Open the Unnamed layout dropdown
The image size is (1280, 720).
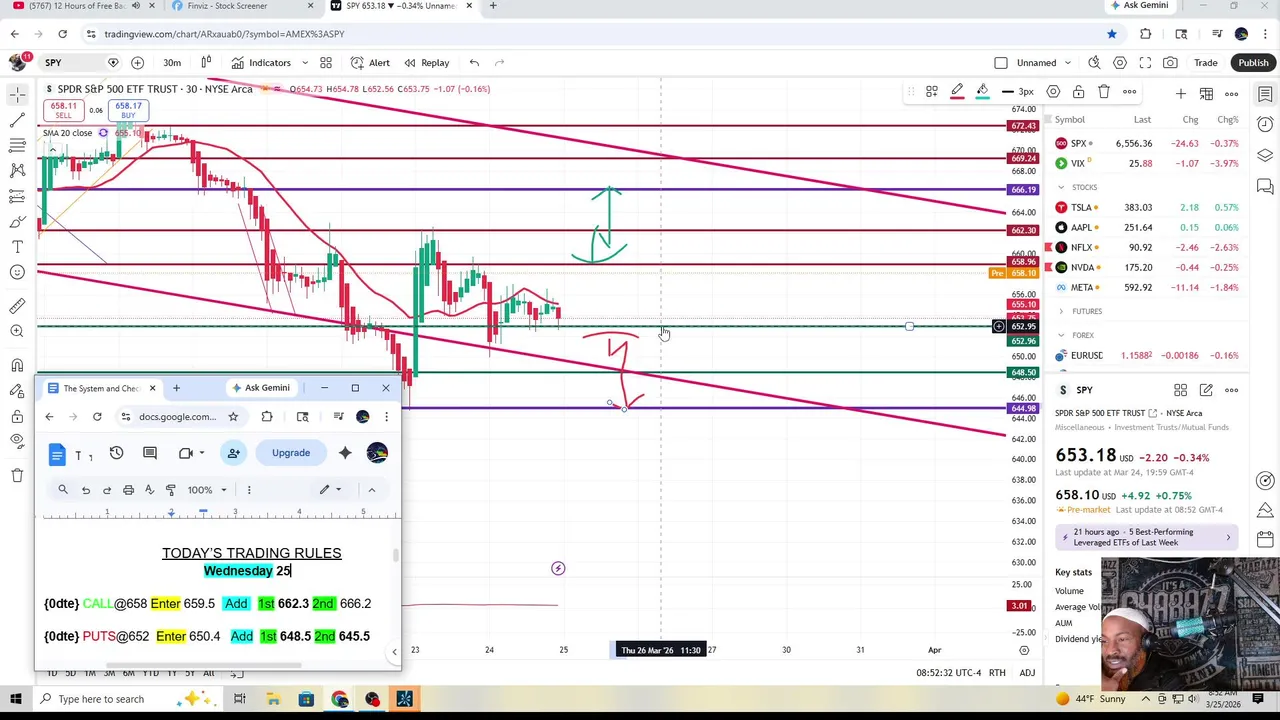click(x=1044, y=63)
